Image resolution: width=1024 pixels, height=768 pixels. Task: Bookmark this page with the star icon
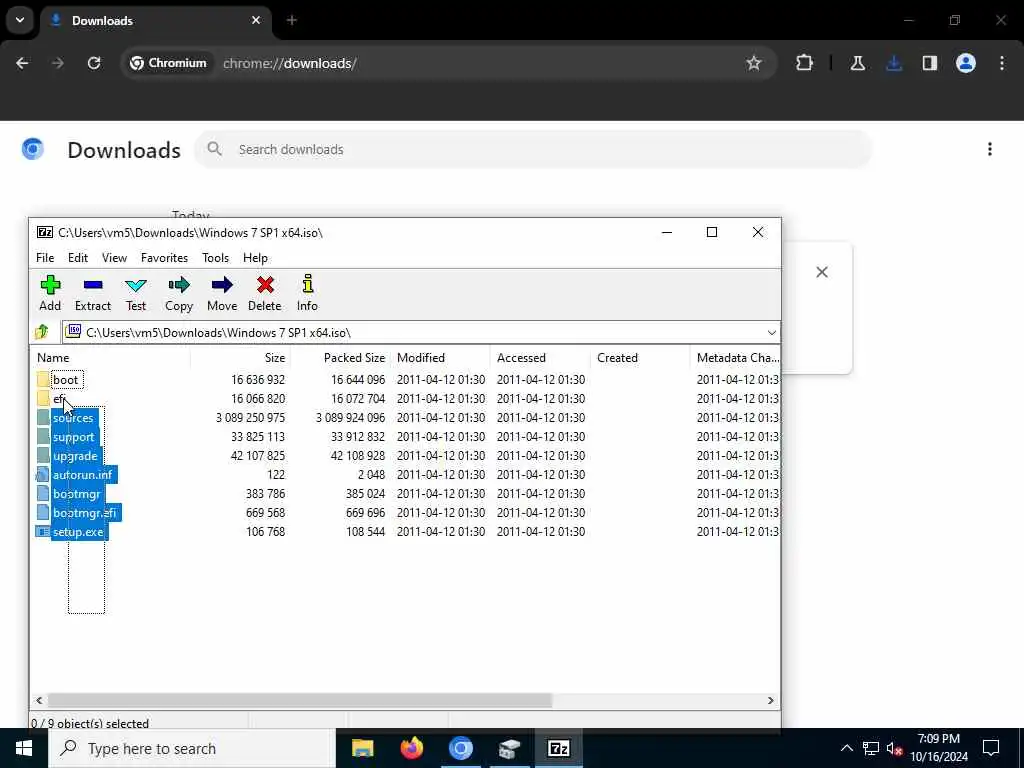pos(754,63)
